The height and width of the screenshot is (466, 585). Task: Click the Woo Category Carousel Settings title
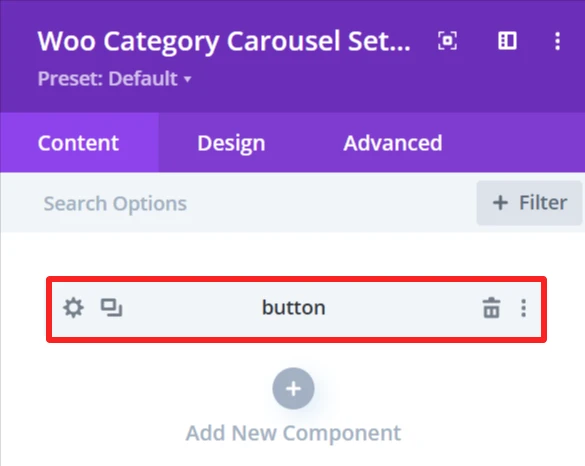pyautogui.click(x=224, y=41)
